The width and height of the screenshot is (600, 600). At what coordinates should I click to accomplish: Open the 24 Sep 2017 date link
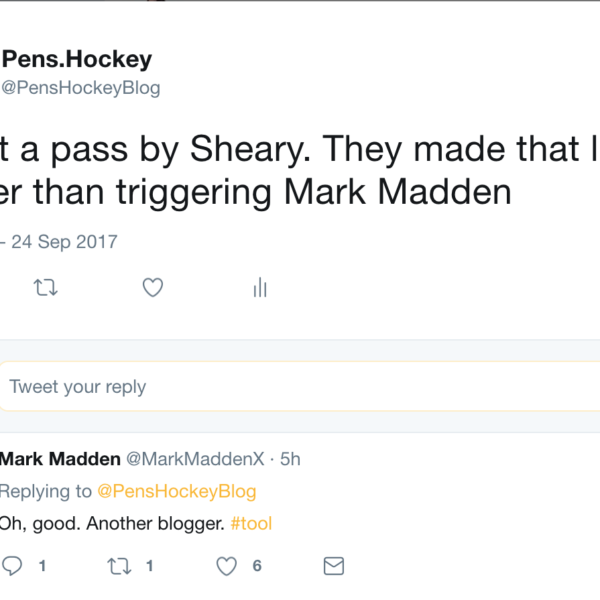coord(73,241)
